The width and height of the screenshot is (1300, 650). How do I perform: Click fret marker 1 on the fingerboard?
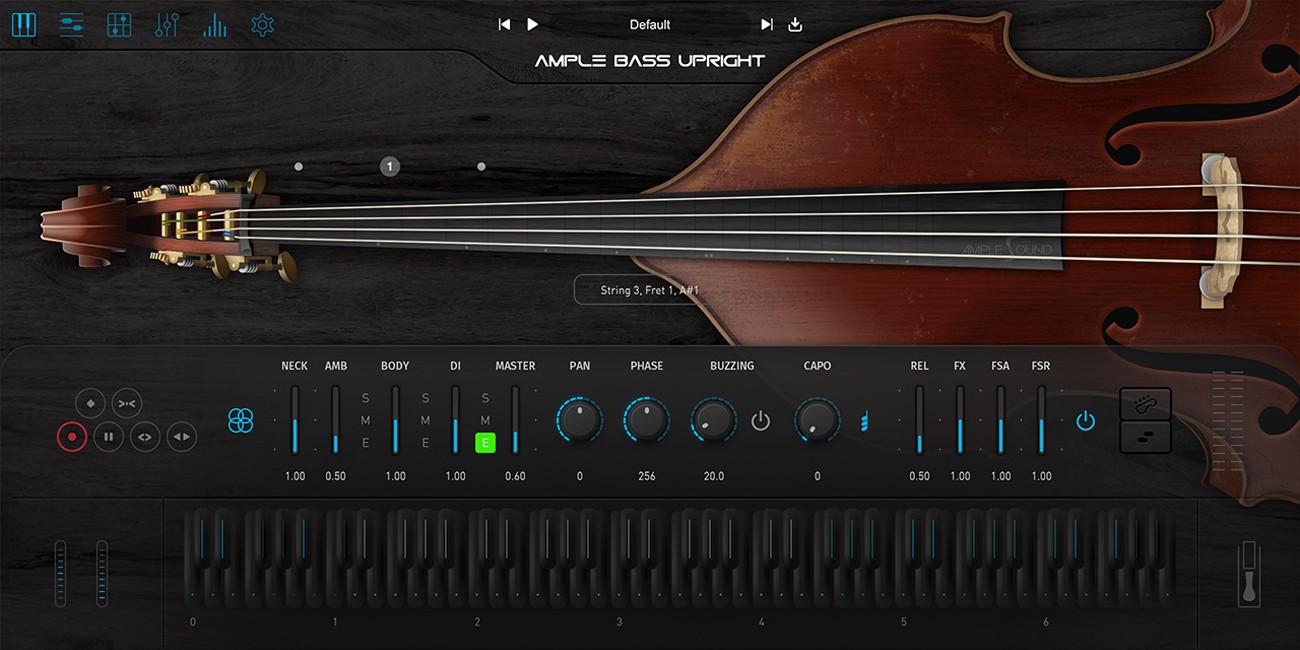click(388, 166)
